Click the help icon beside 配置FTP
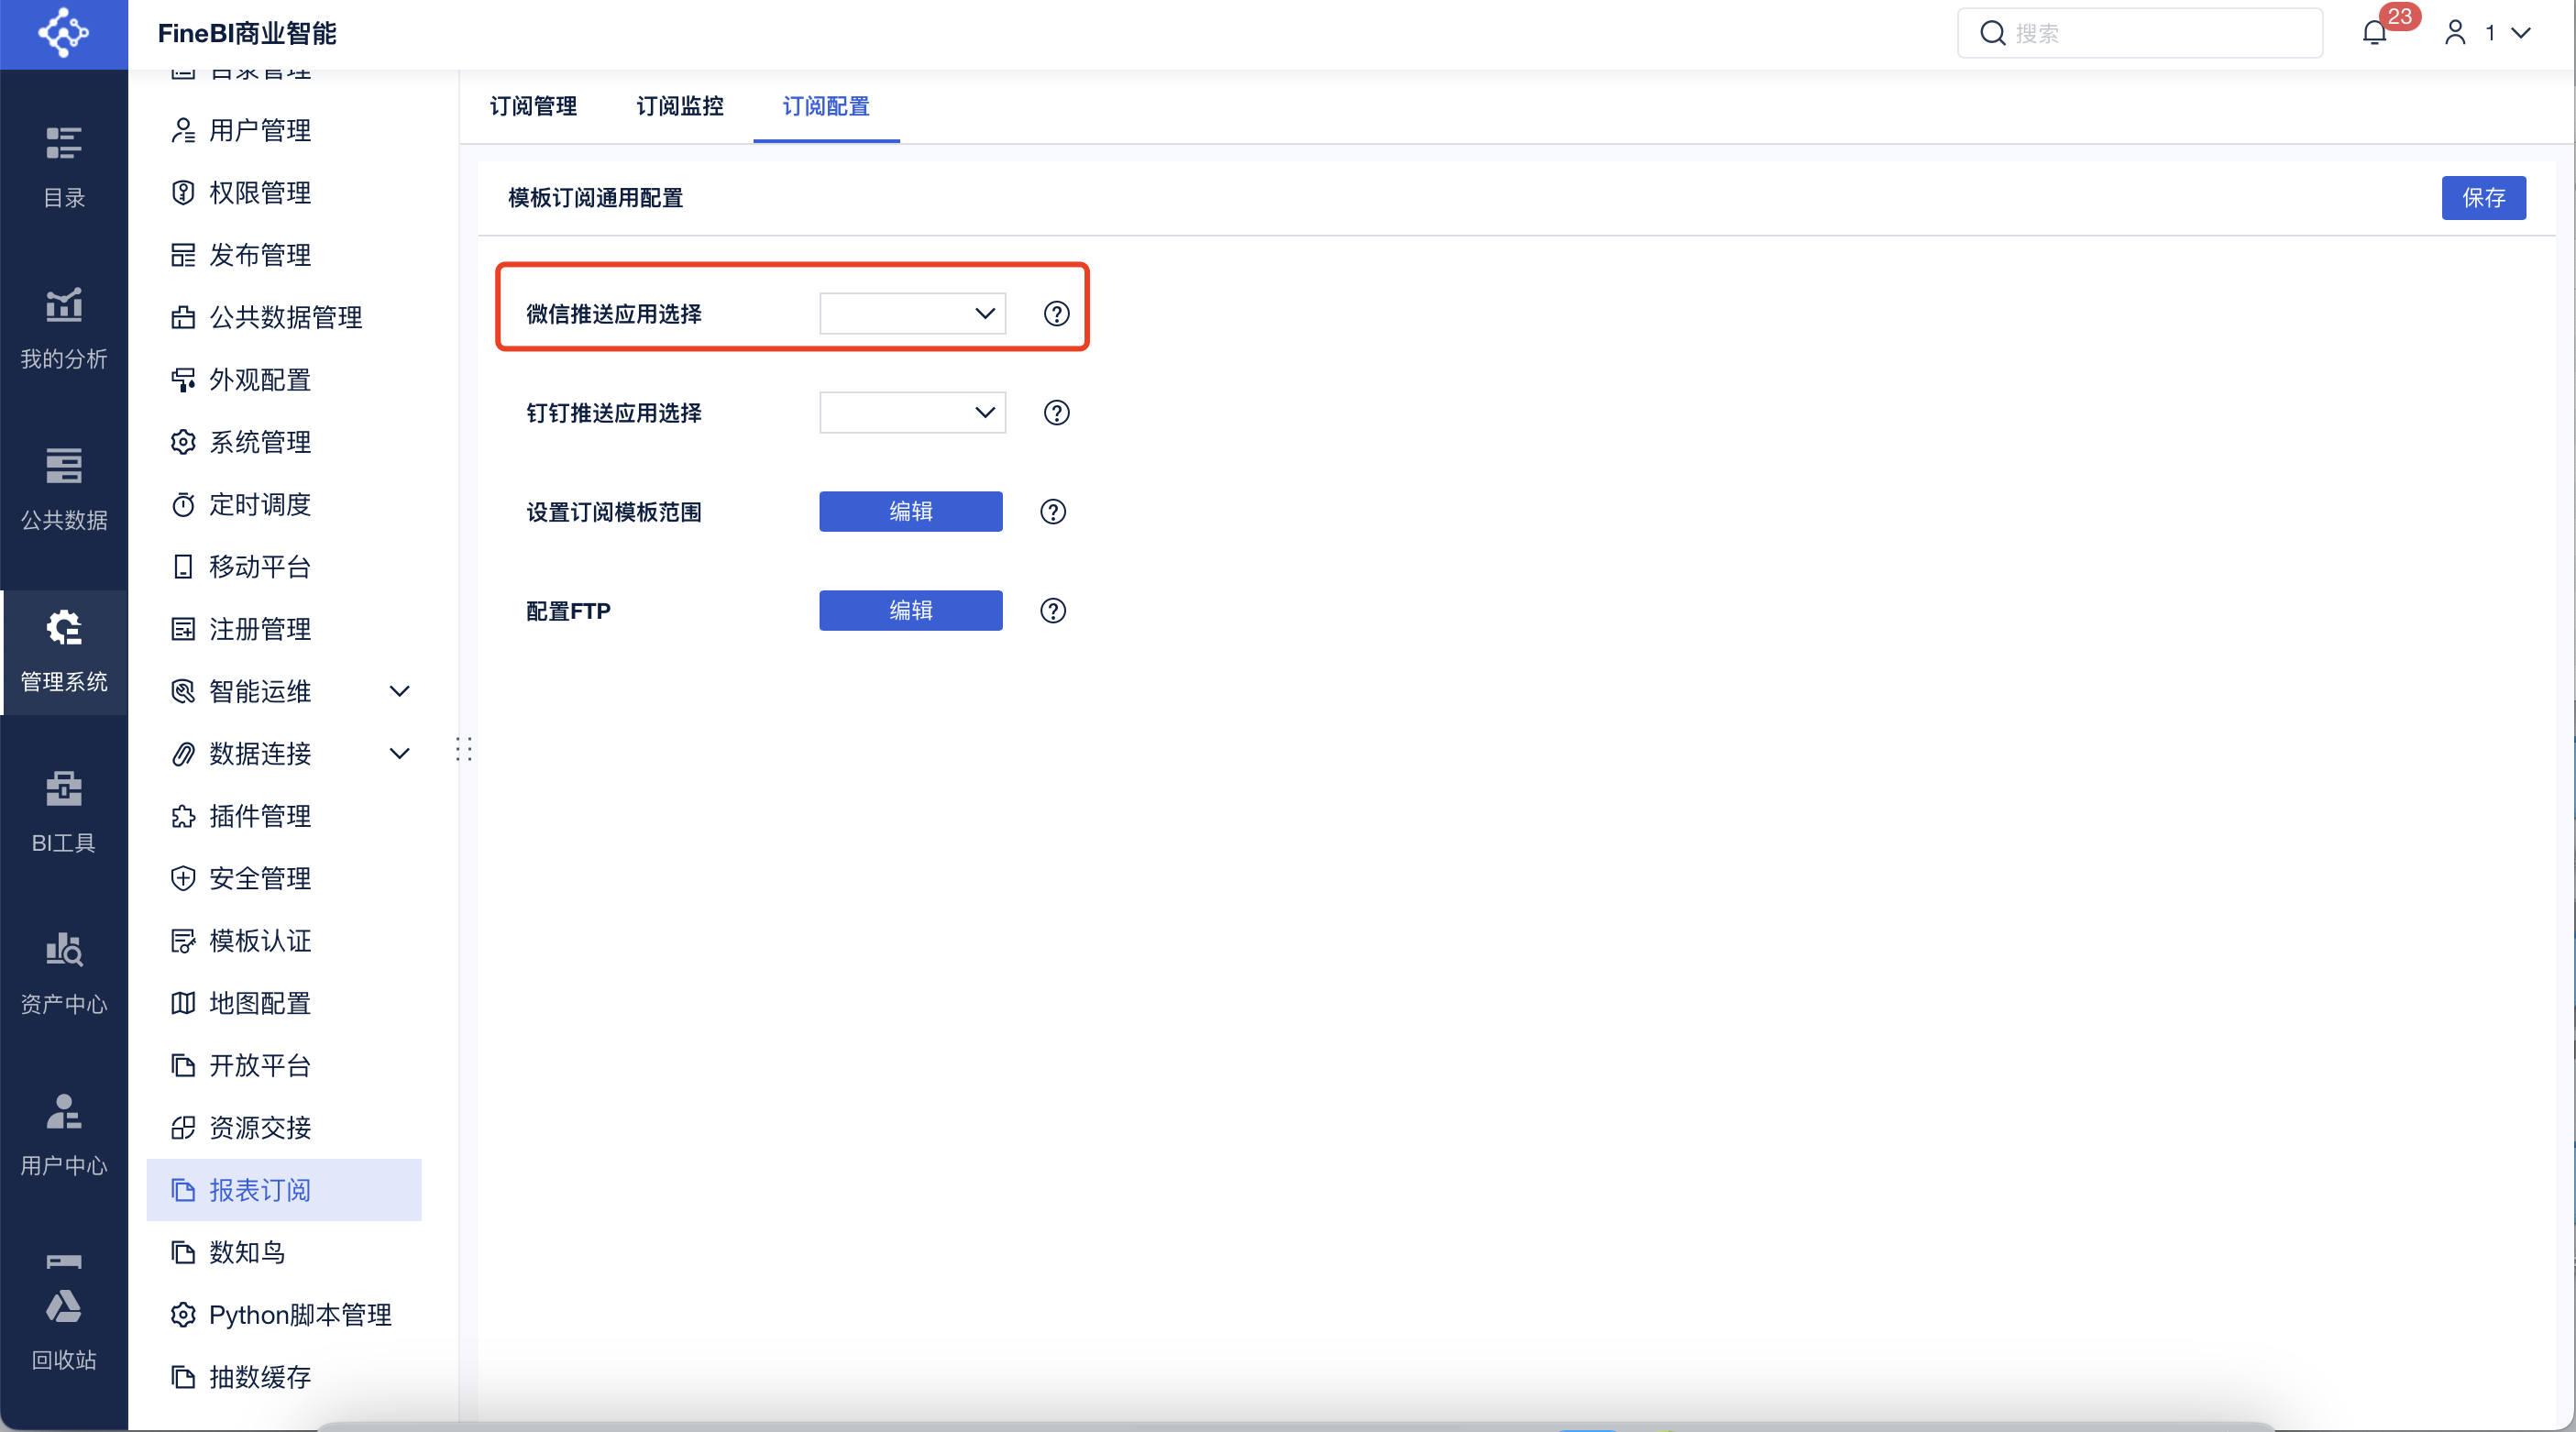The width and height of the screenshot is (2576, 1432). click(1052, 611)
